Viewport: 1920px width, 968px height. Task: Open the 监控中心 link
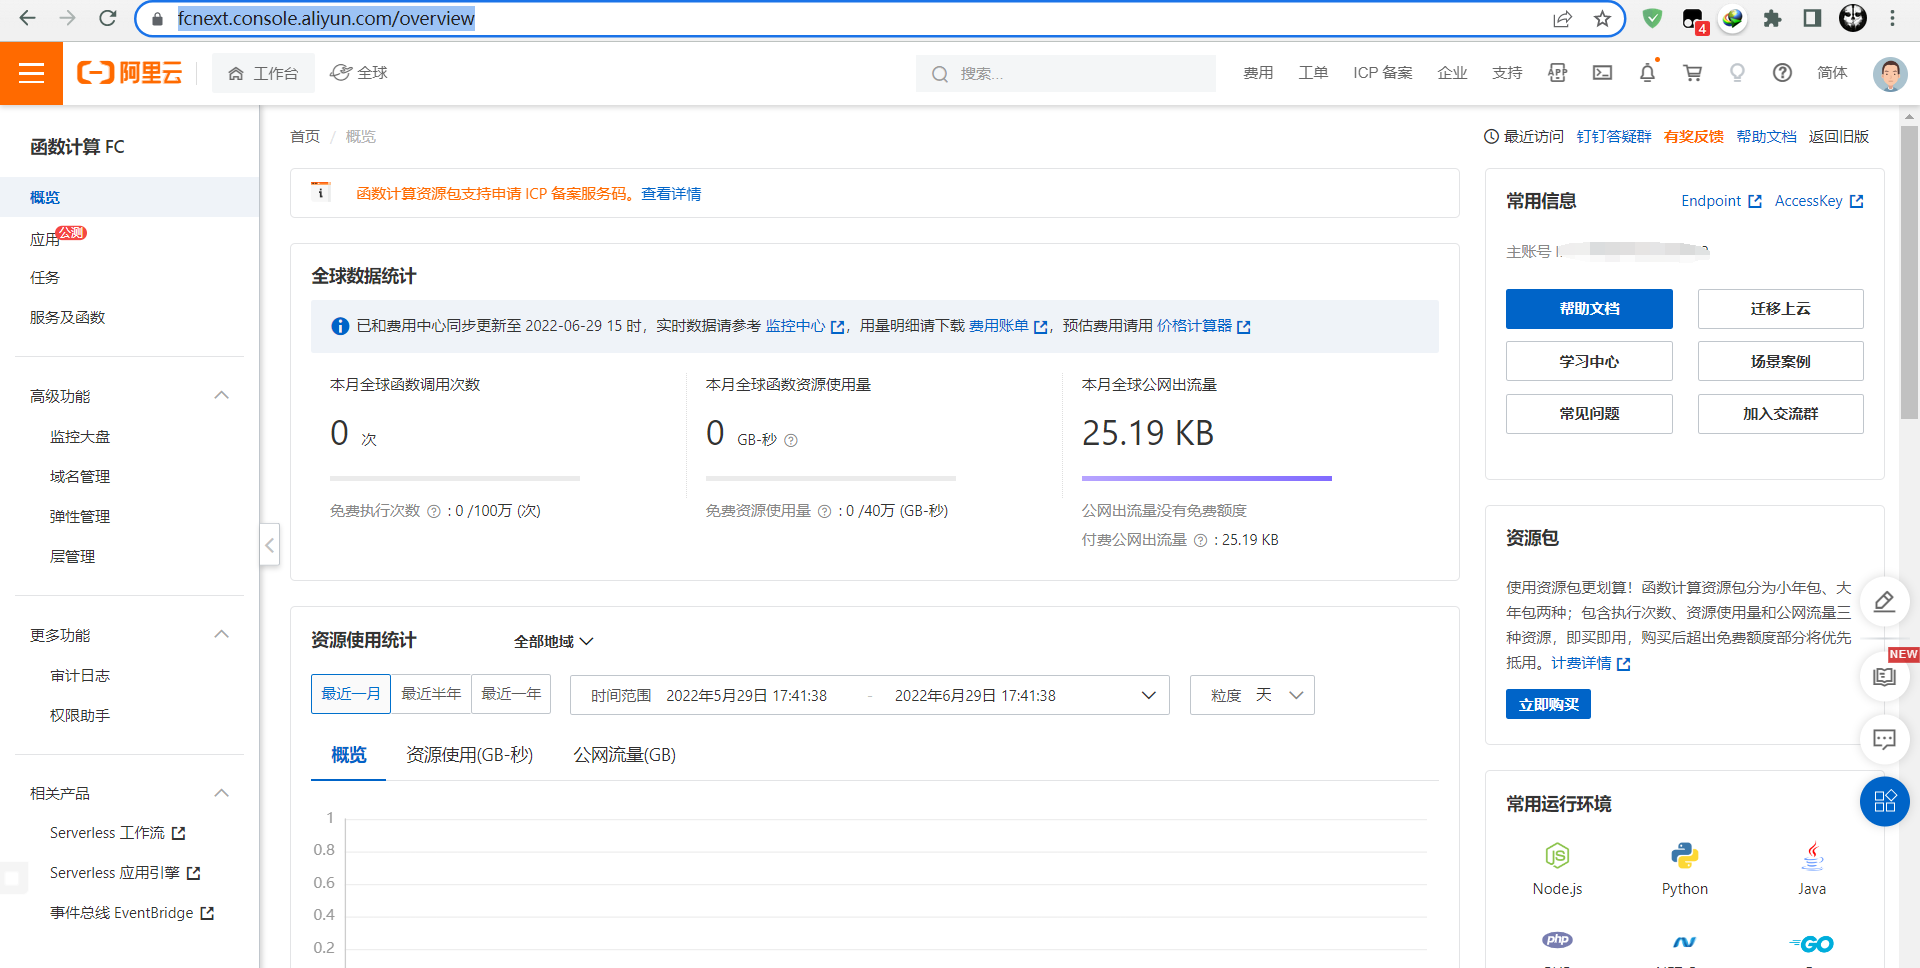(805, 326)
